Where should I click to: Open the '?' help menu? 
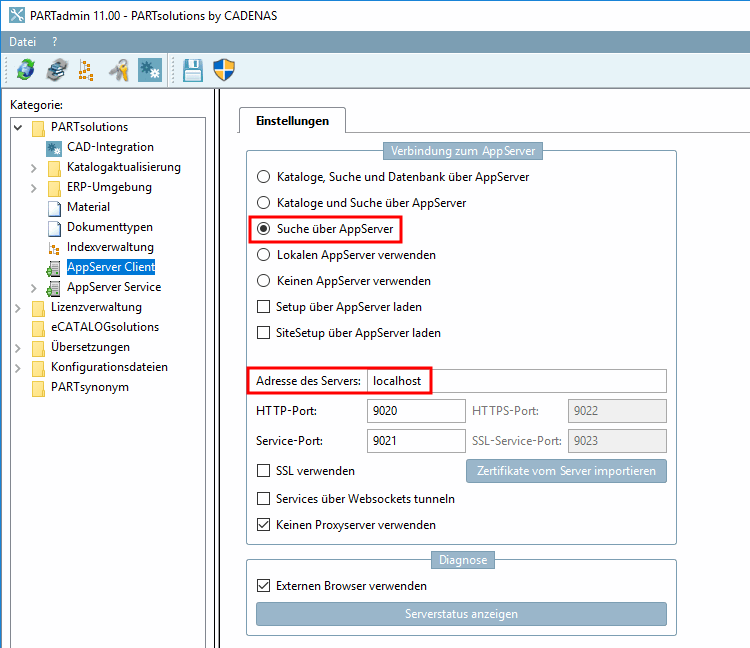pos(55,42)
